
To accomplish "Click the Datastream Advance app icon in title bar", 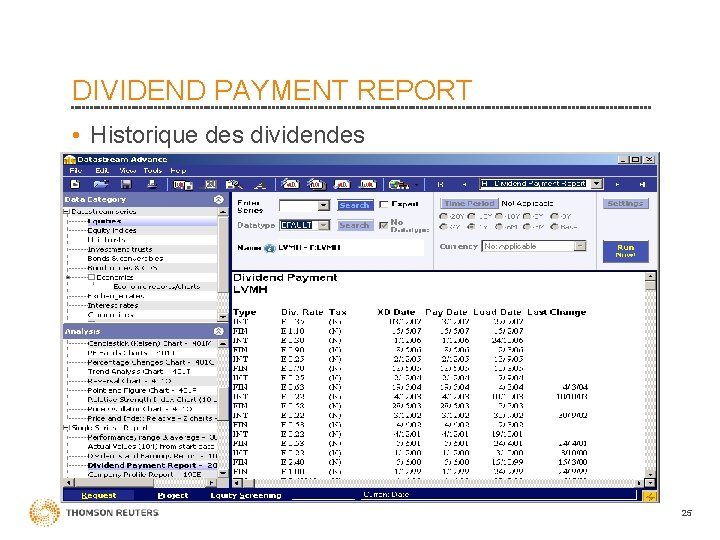I will pyautogui.click(x=69, y=159).
